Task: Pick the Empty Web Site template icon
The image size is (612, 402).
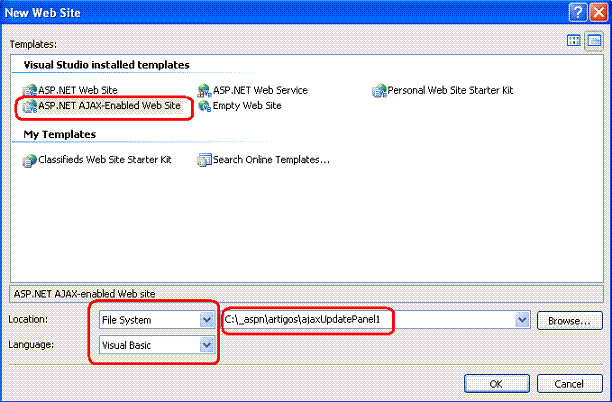Action: pos(204,106)
